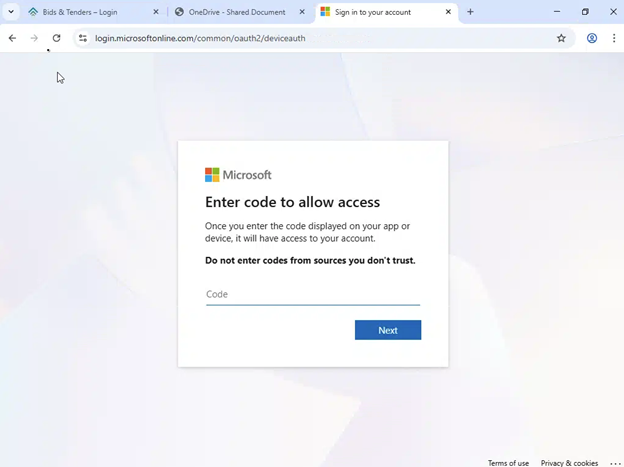Click 'Do not enter codes from sources' warning

tap(310, 260)
